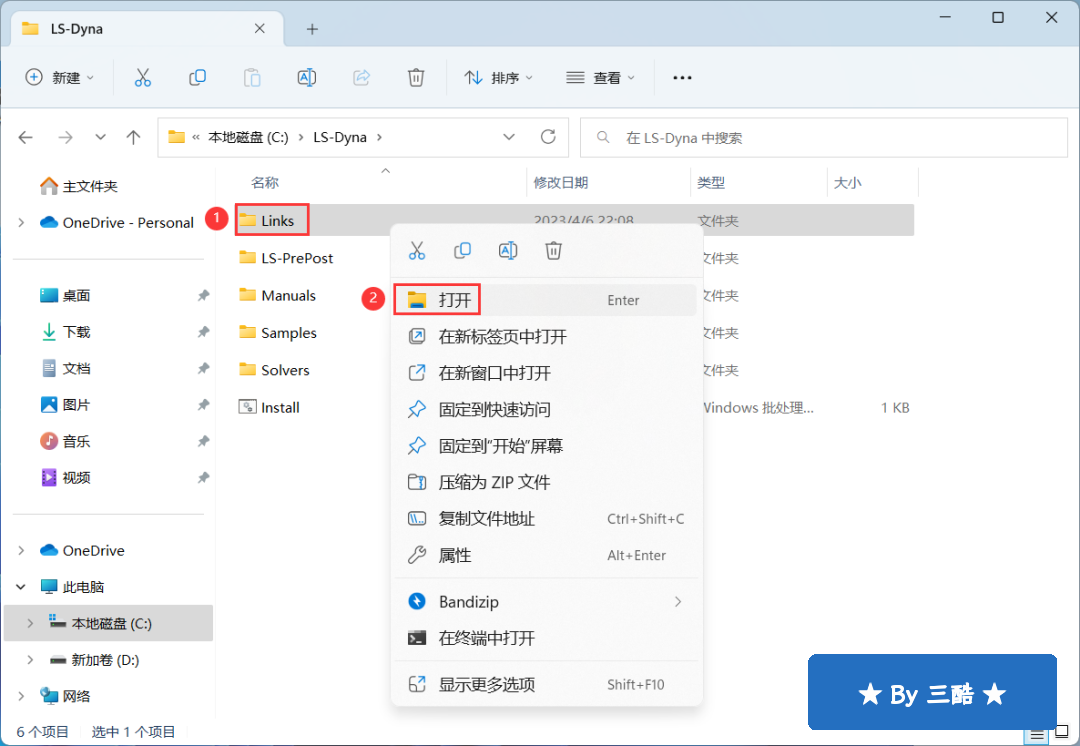Screen dimensions: 1080x746
Task: Select 在终端中打开 menu entry
Action: click(546, 638)
